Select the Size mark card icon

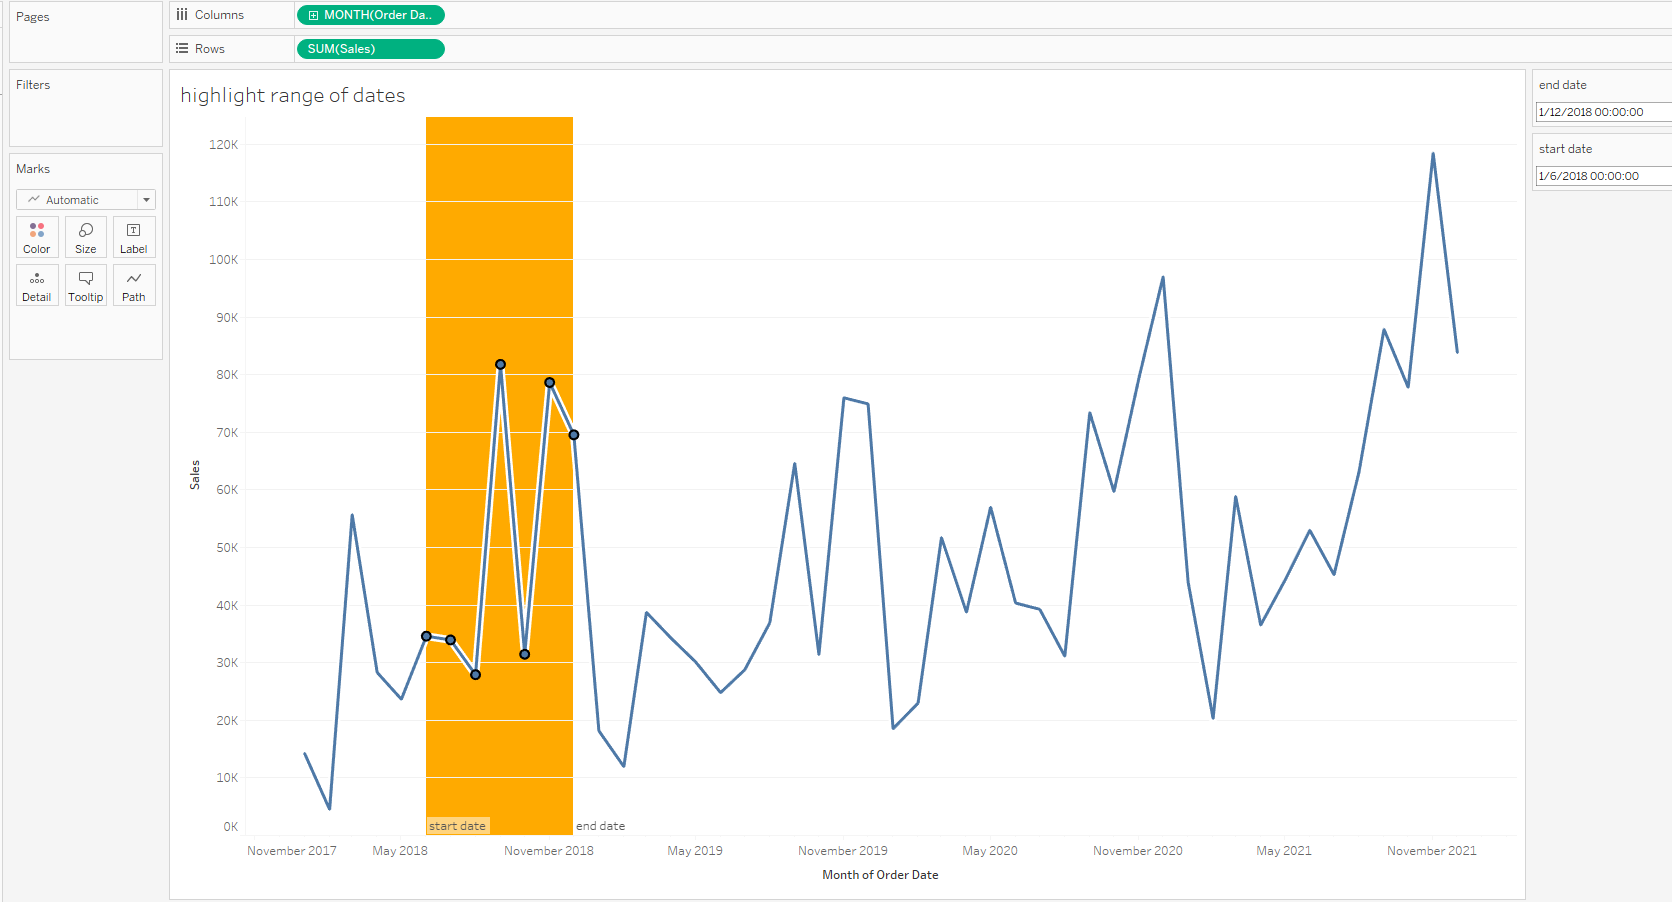[x=85, y=237]
